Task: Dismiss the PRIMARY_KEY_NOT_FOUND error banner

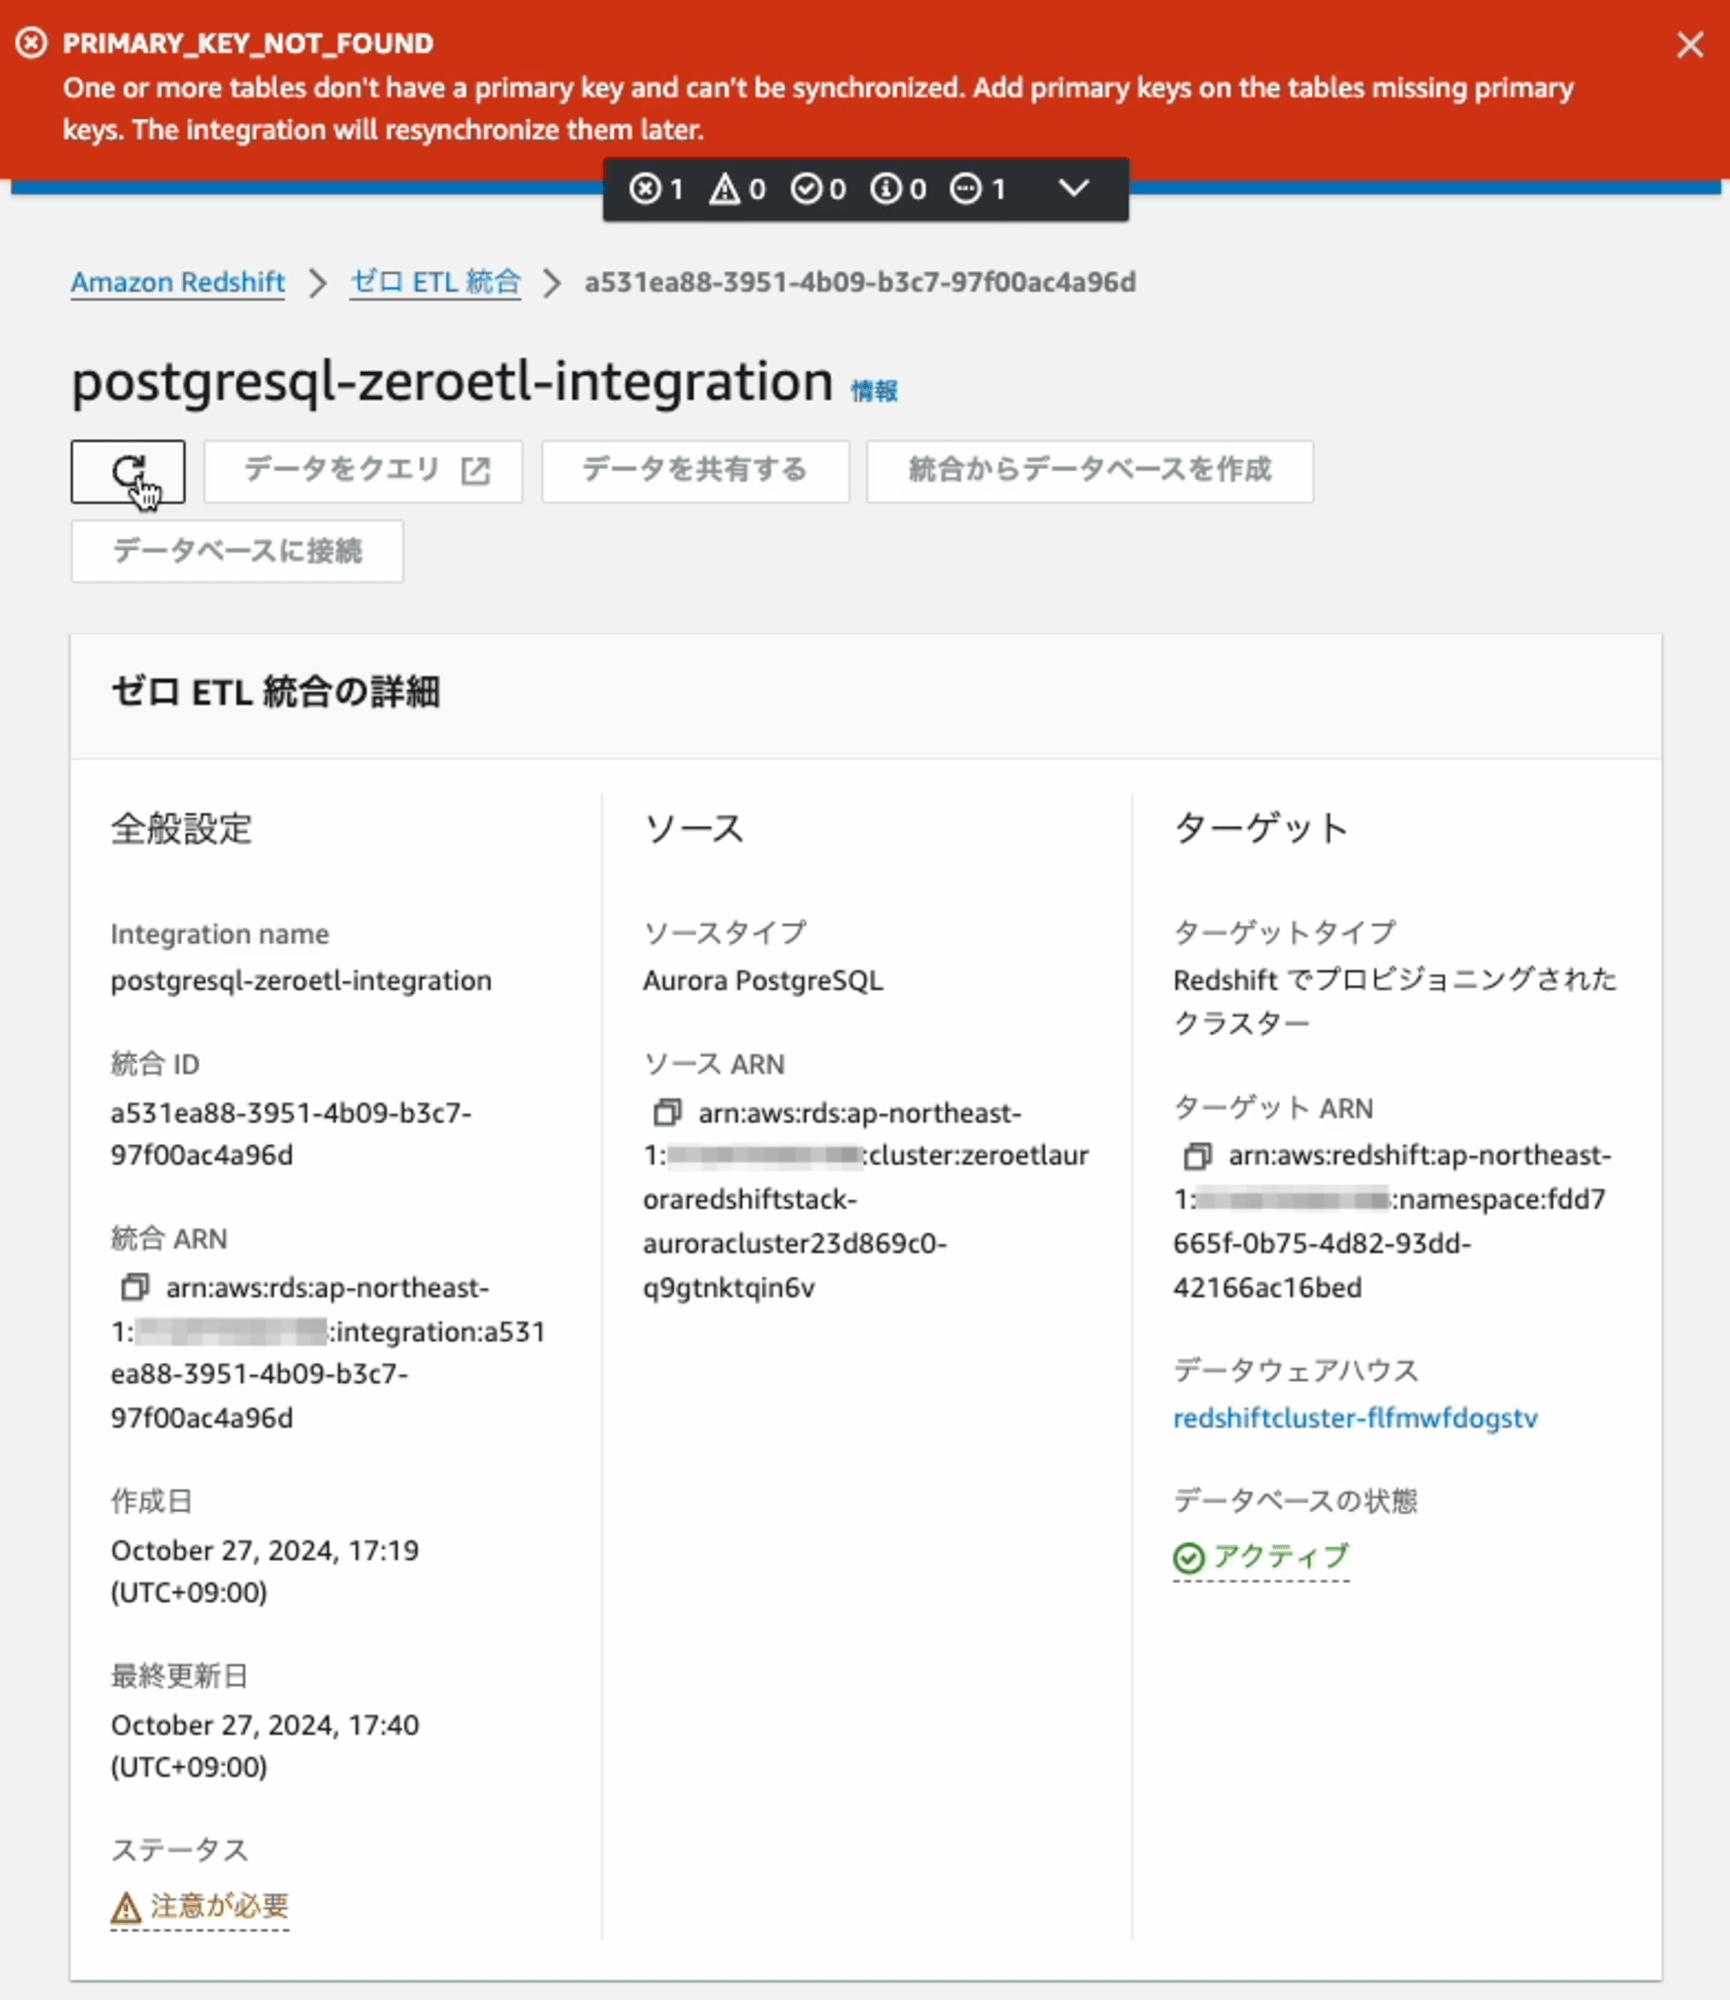Action: pyautogui.click(x=1690, y=45)
